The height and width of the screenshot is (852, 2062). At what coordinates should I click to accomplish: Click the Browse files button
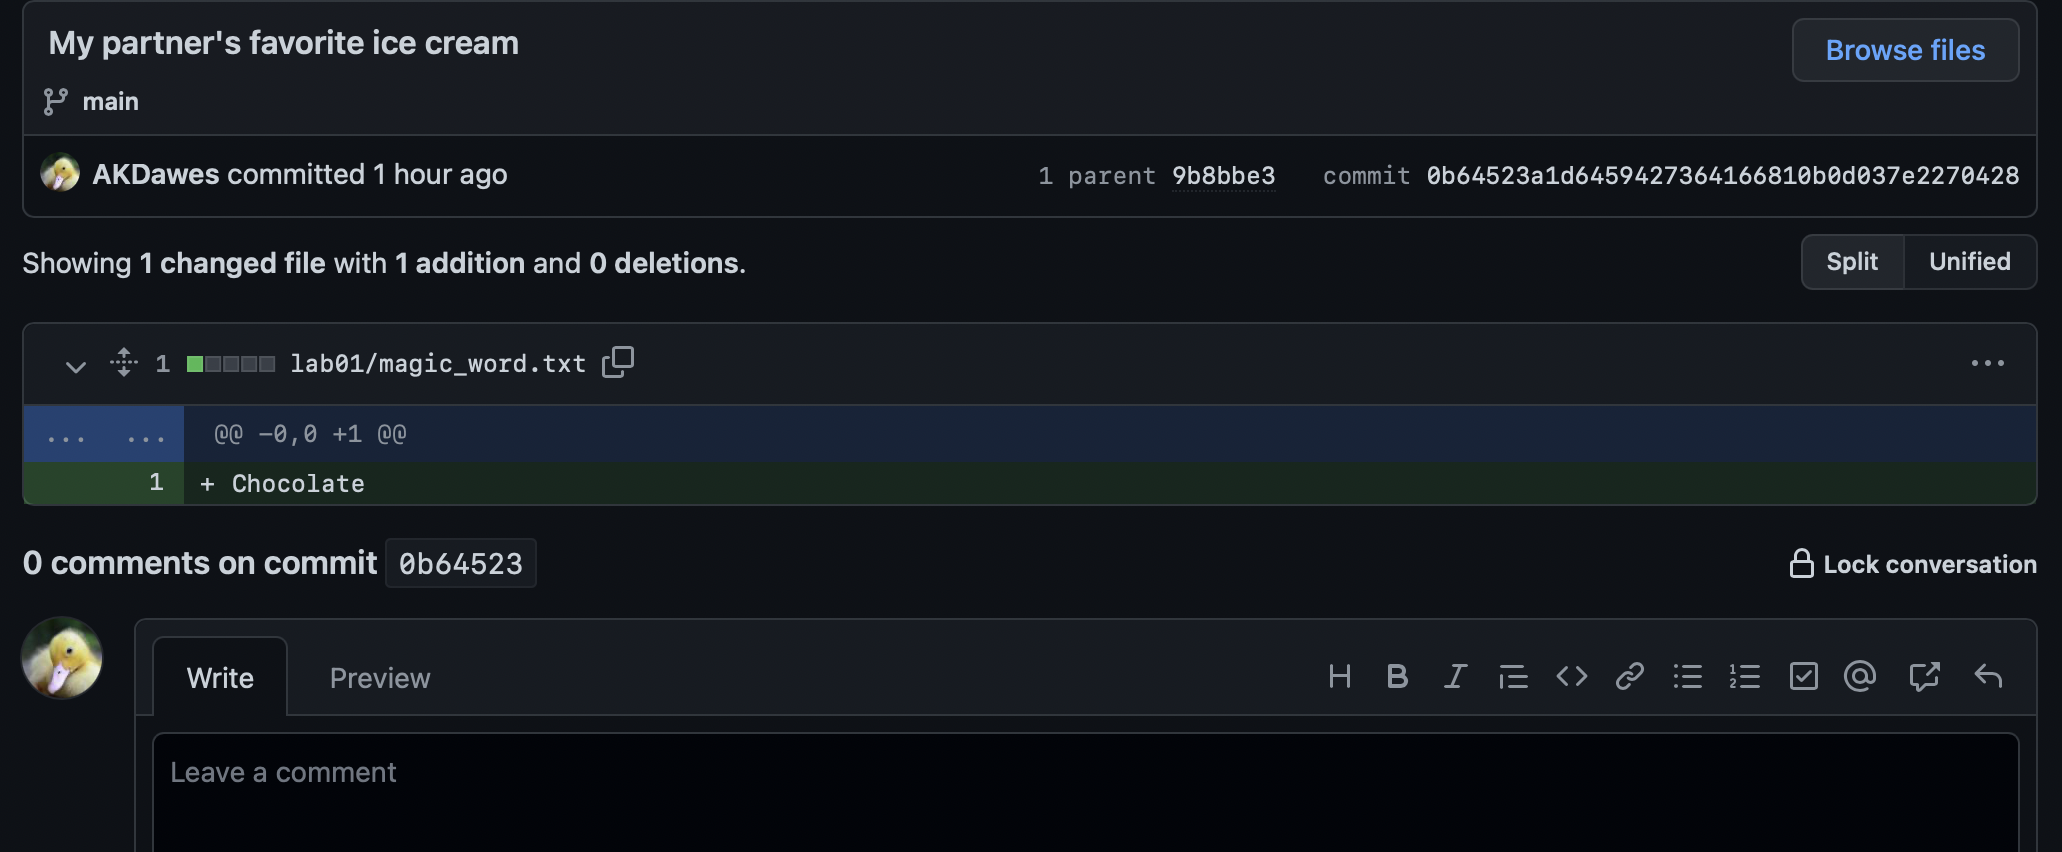1905,50
